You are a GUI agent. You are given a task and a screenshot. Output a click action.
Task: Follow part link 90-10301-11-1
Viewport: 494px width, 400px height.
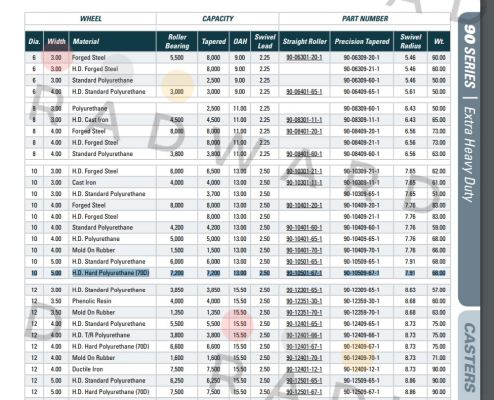point(304,183)
